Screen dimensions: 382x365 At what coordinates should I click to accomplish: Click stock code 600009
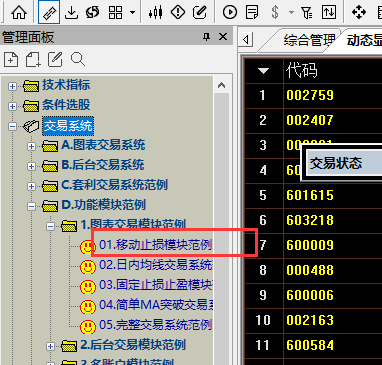310,245
